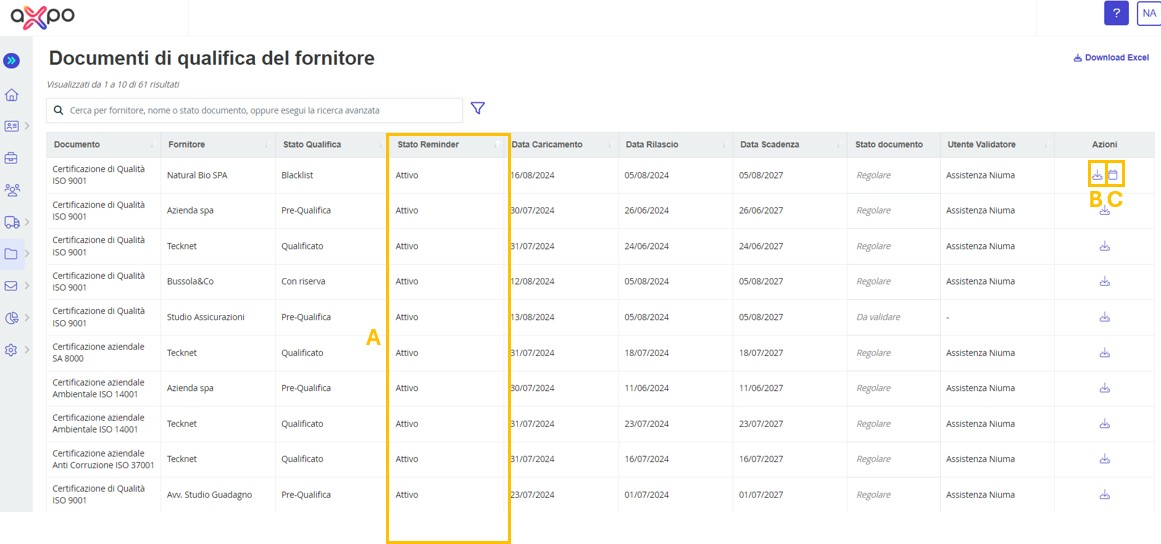Download the Natural Bio SPA document
1161x544 pixels.
[1097, 175]
